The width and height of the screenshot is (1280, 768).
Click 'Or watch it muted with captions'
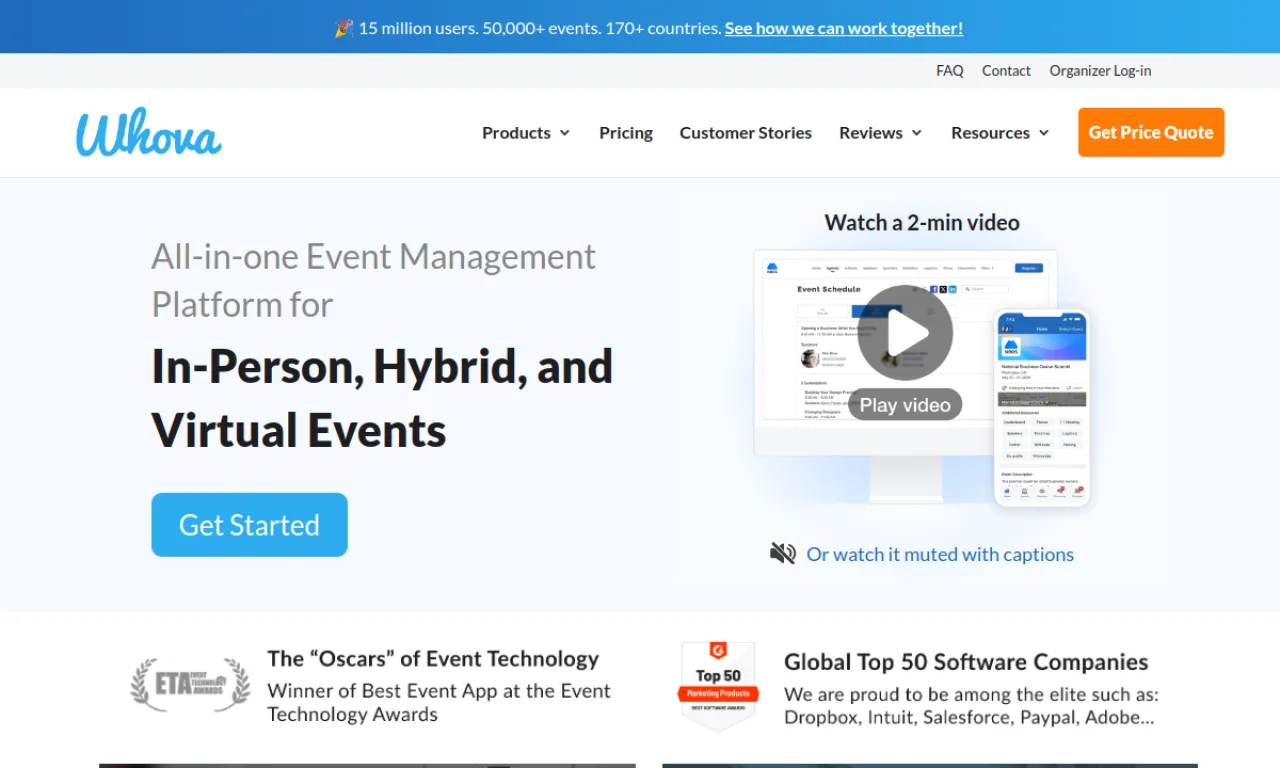[940, 554]
